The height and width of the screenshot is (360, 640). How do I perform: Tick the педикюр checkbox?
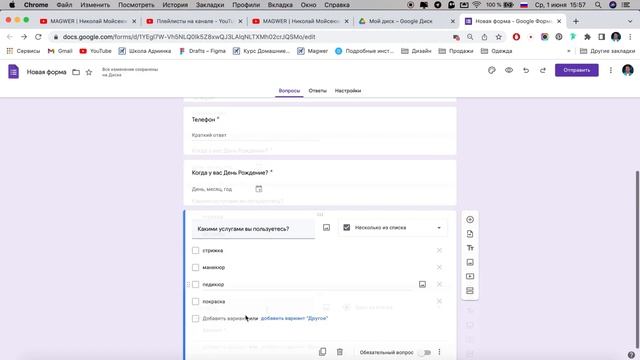coord(196,284)
